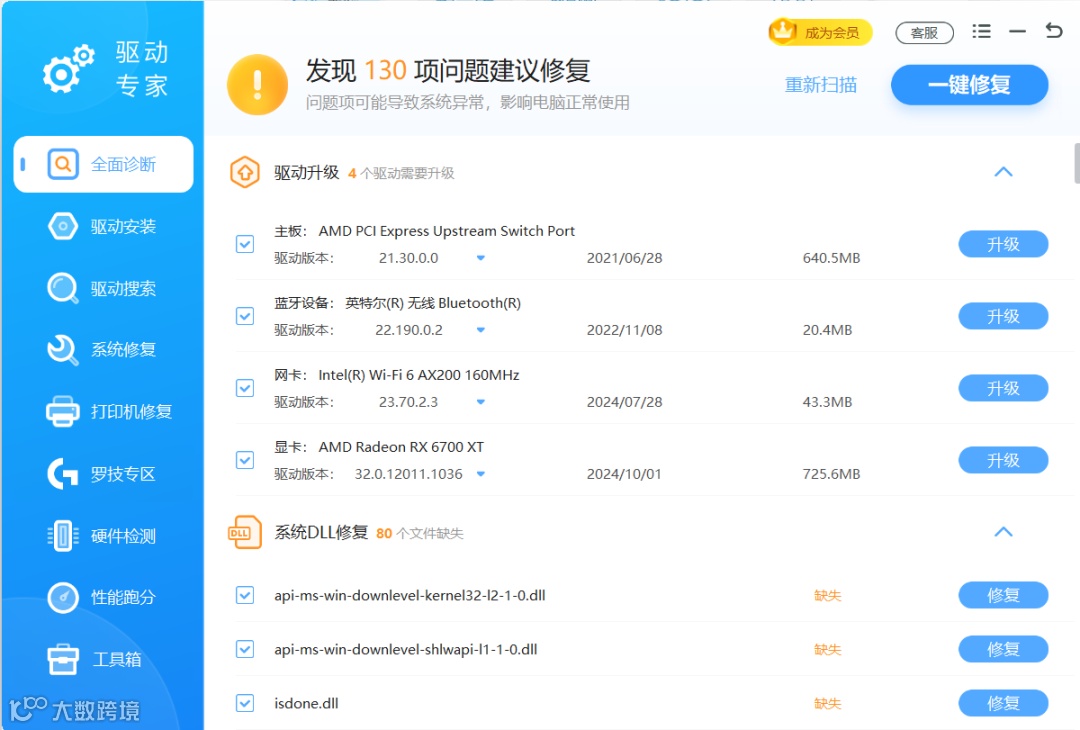1080x730 pixels.
Task: Click the isdone.dll file name
Action: click(307, 703)
